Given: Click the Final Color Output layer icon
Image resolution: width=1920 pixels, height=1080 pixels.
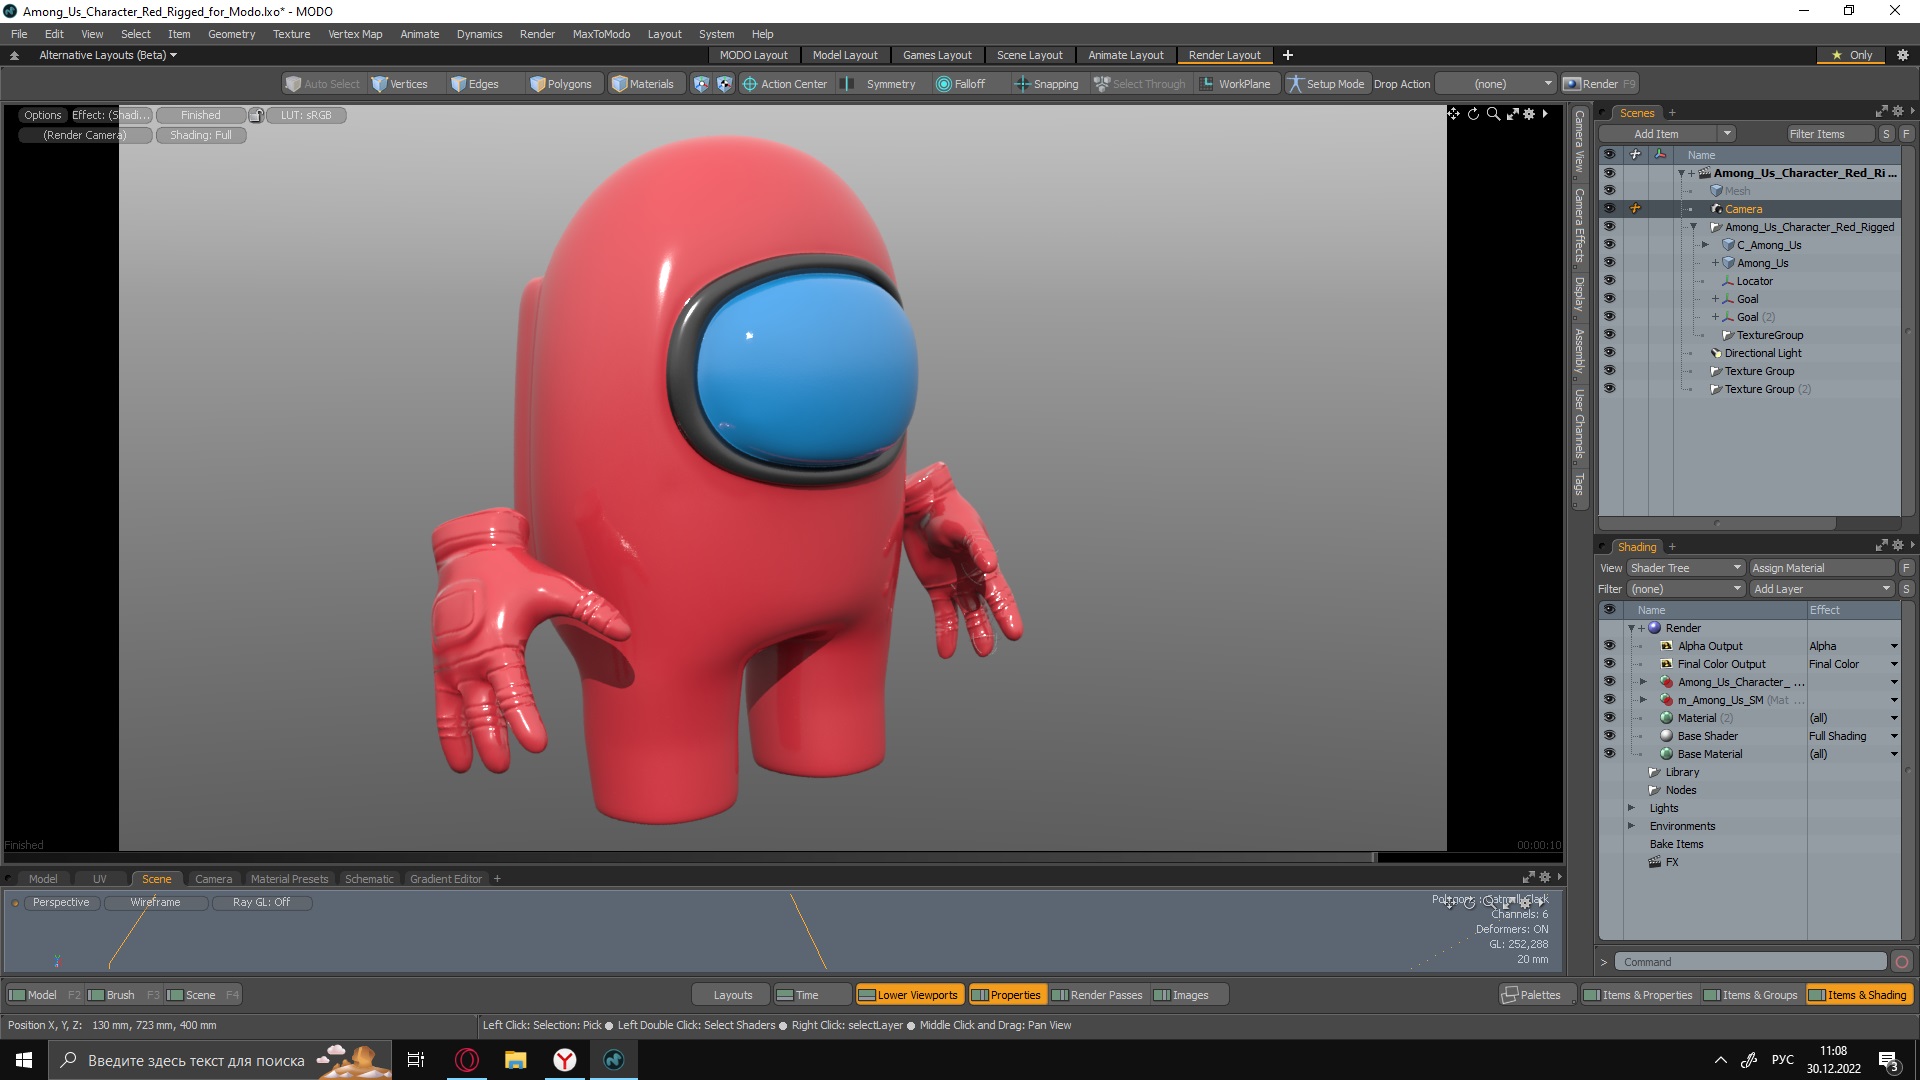Looking at the screenshot, I should [1666, 664].
